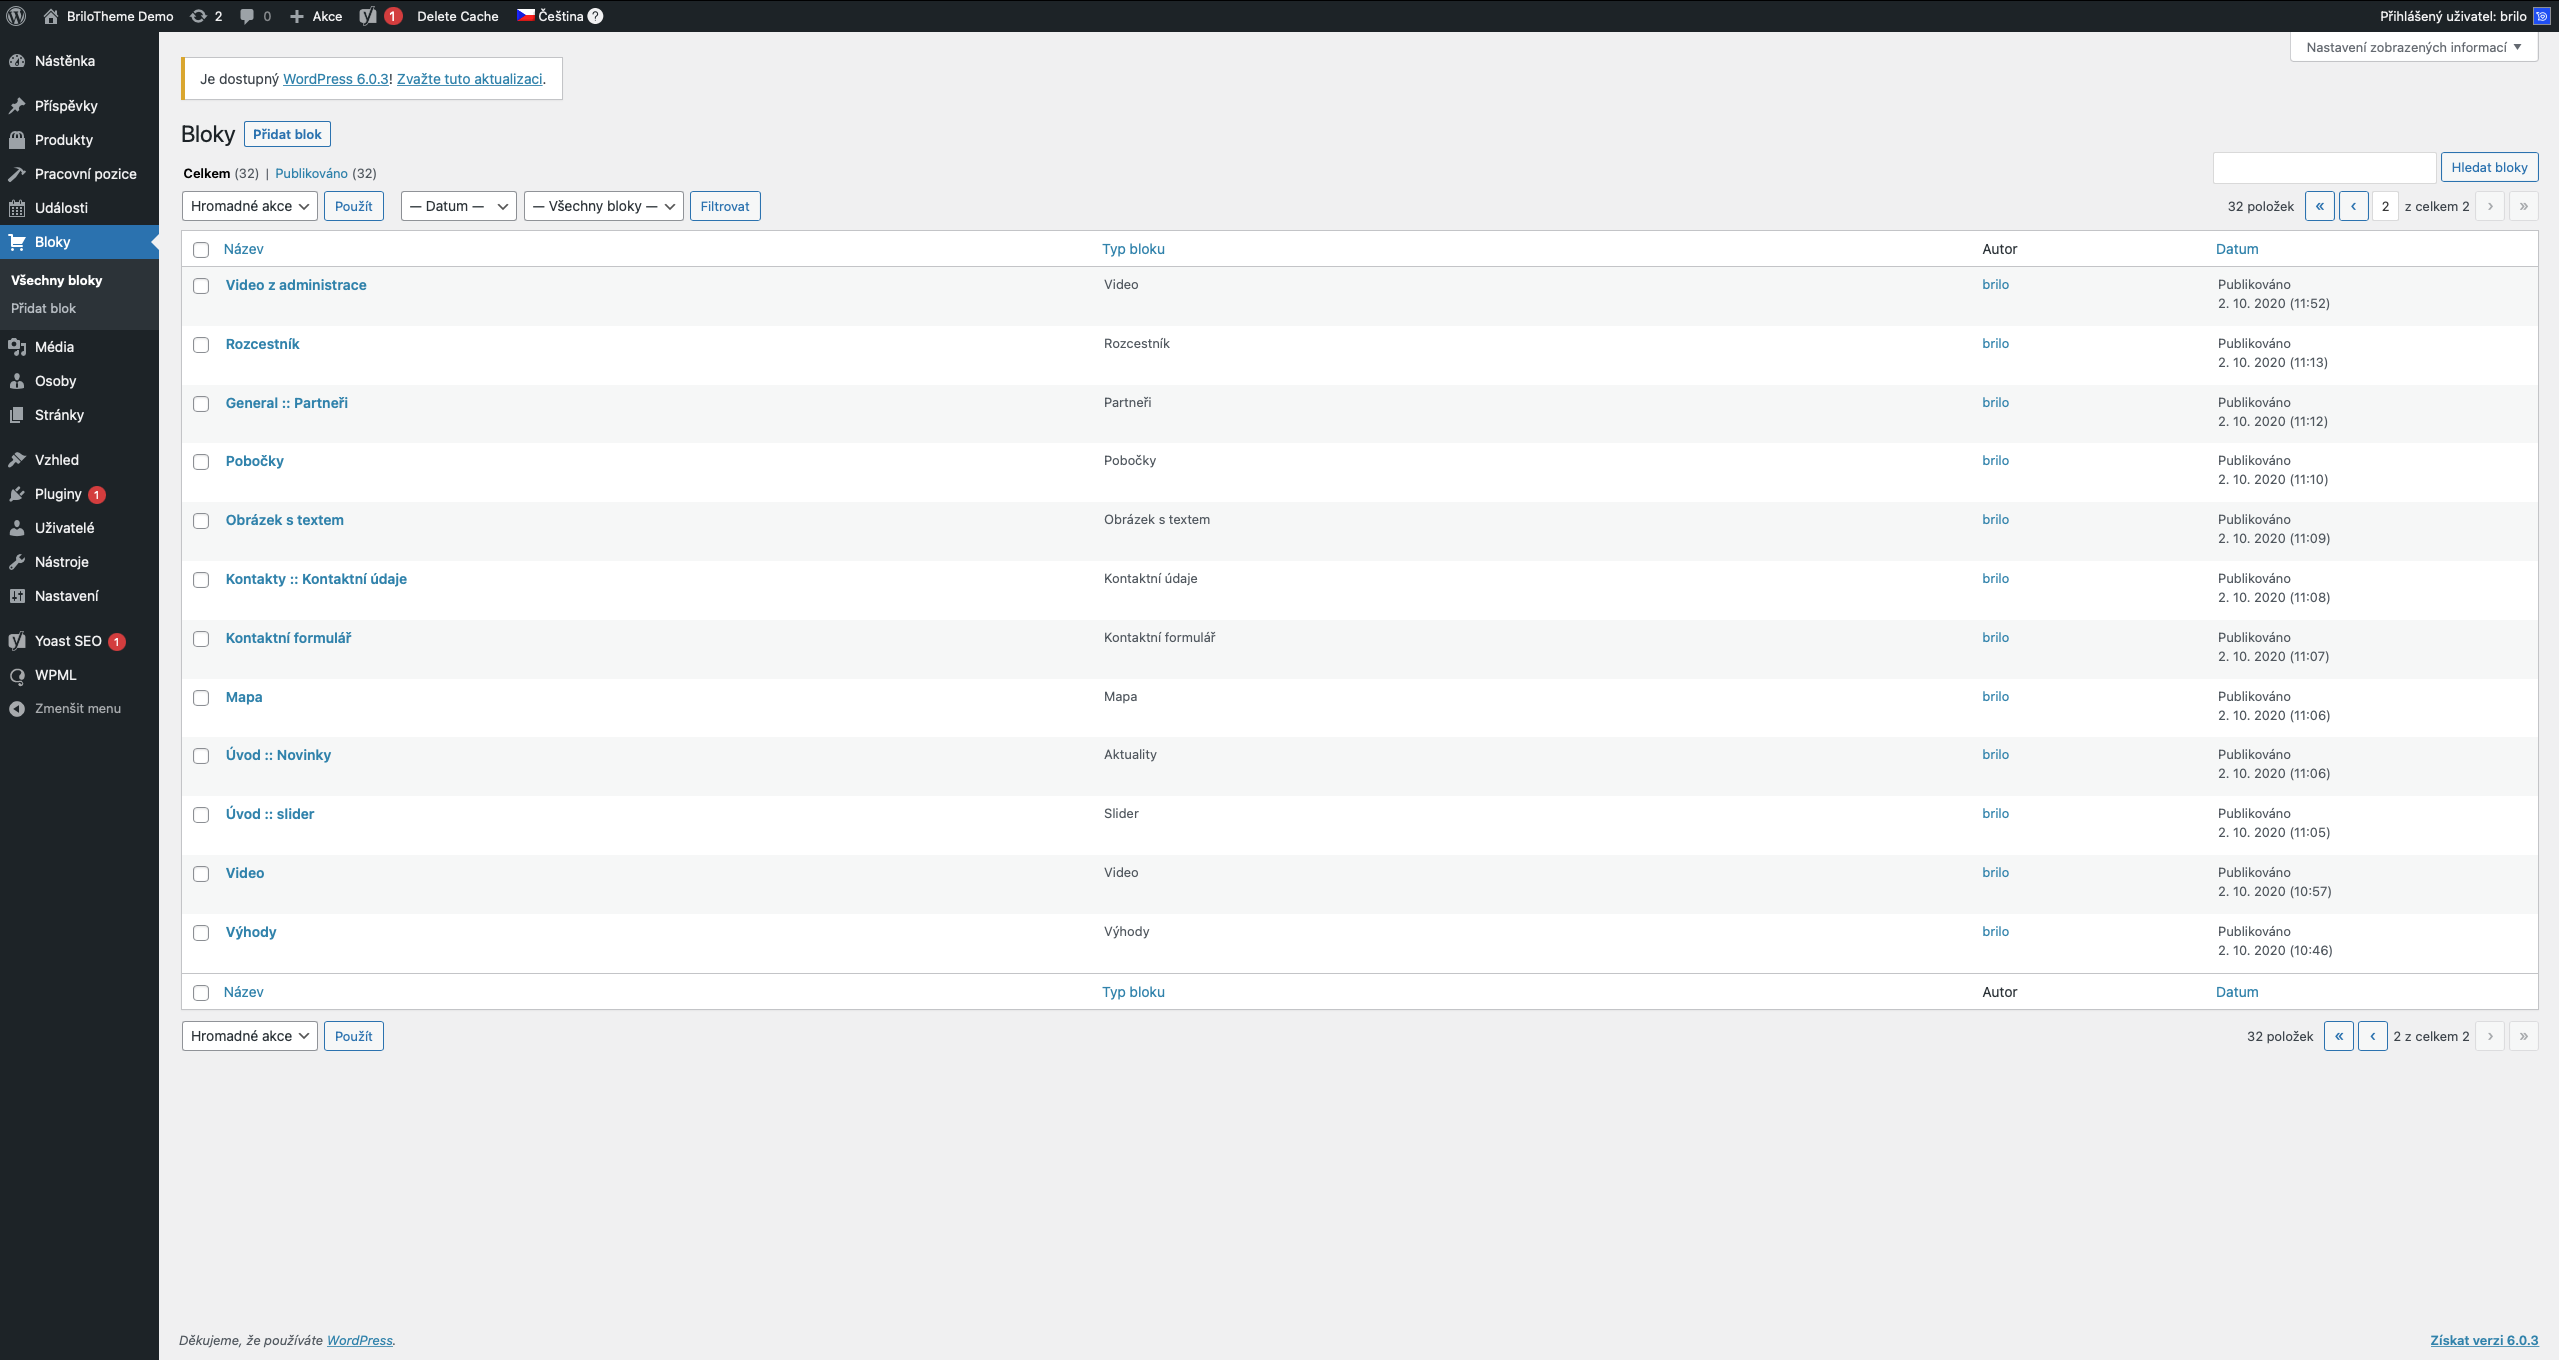Open the WordPress 6.0.3 update link
This screenshot has height=1360, width=2559.
[335, 79]
